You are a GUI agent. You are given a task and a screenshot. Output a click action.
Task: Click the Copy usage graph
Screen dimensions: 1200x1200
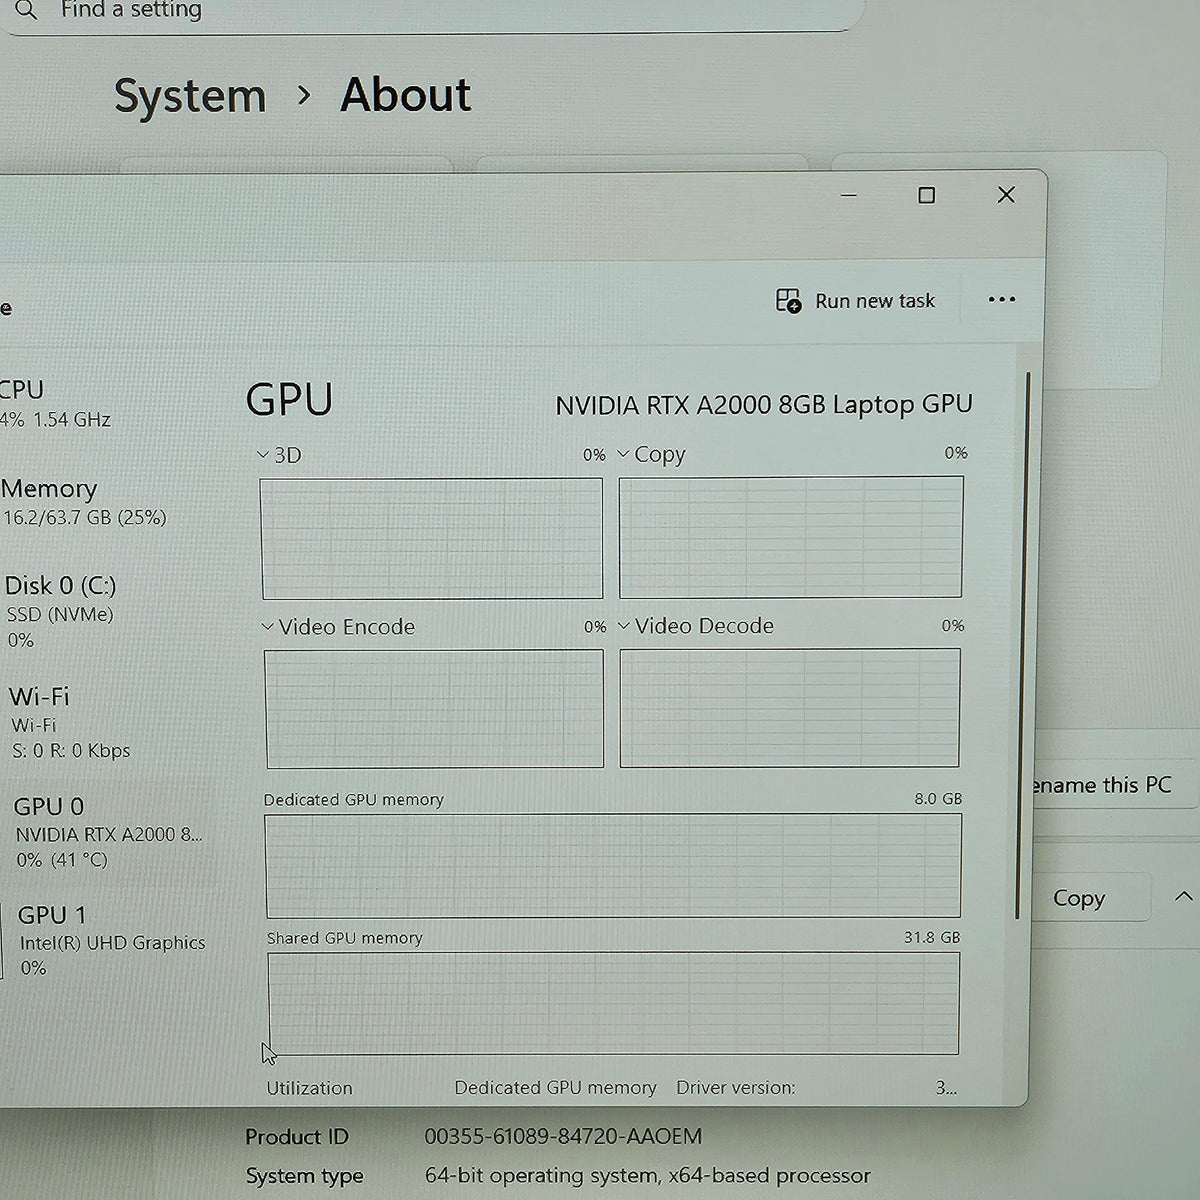point(791,537)
